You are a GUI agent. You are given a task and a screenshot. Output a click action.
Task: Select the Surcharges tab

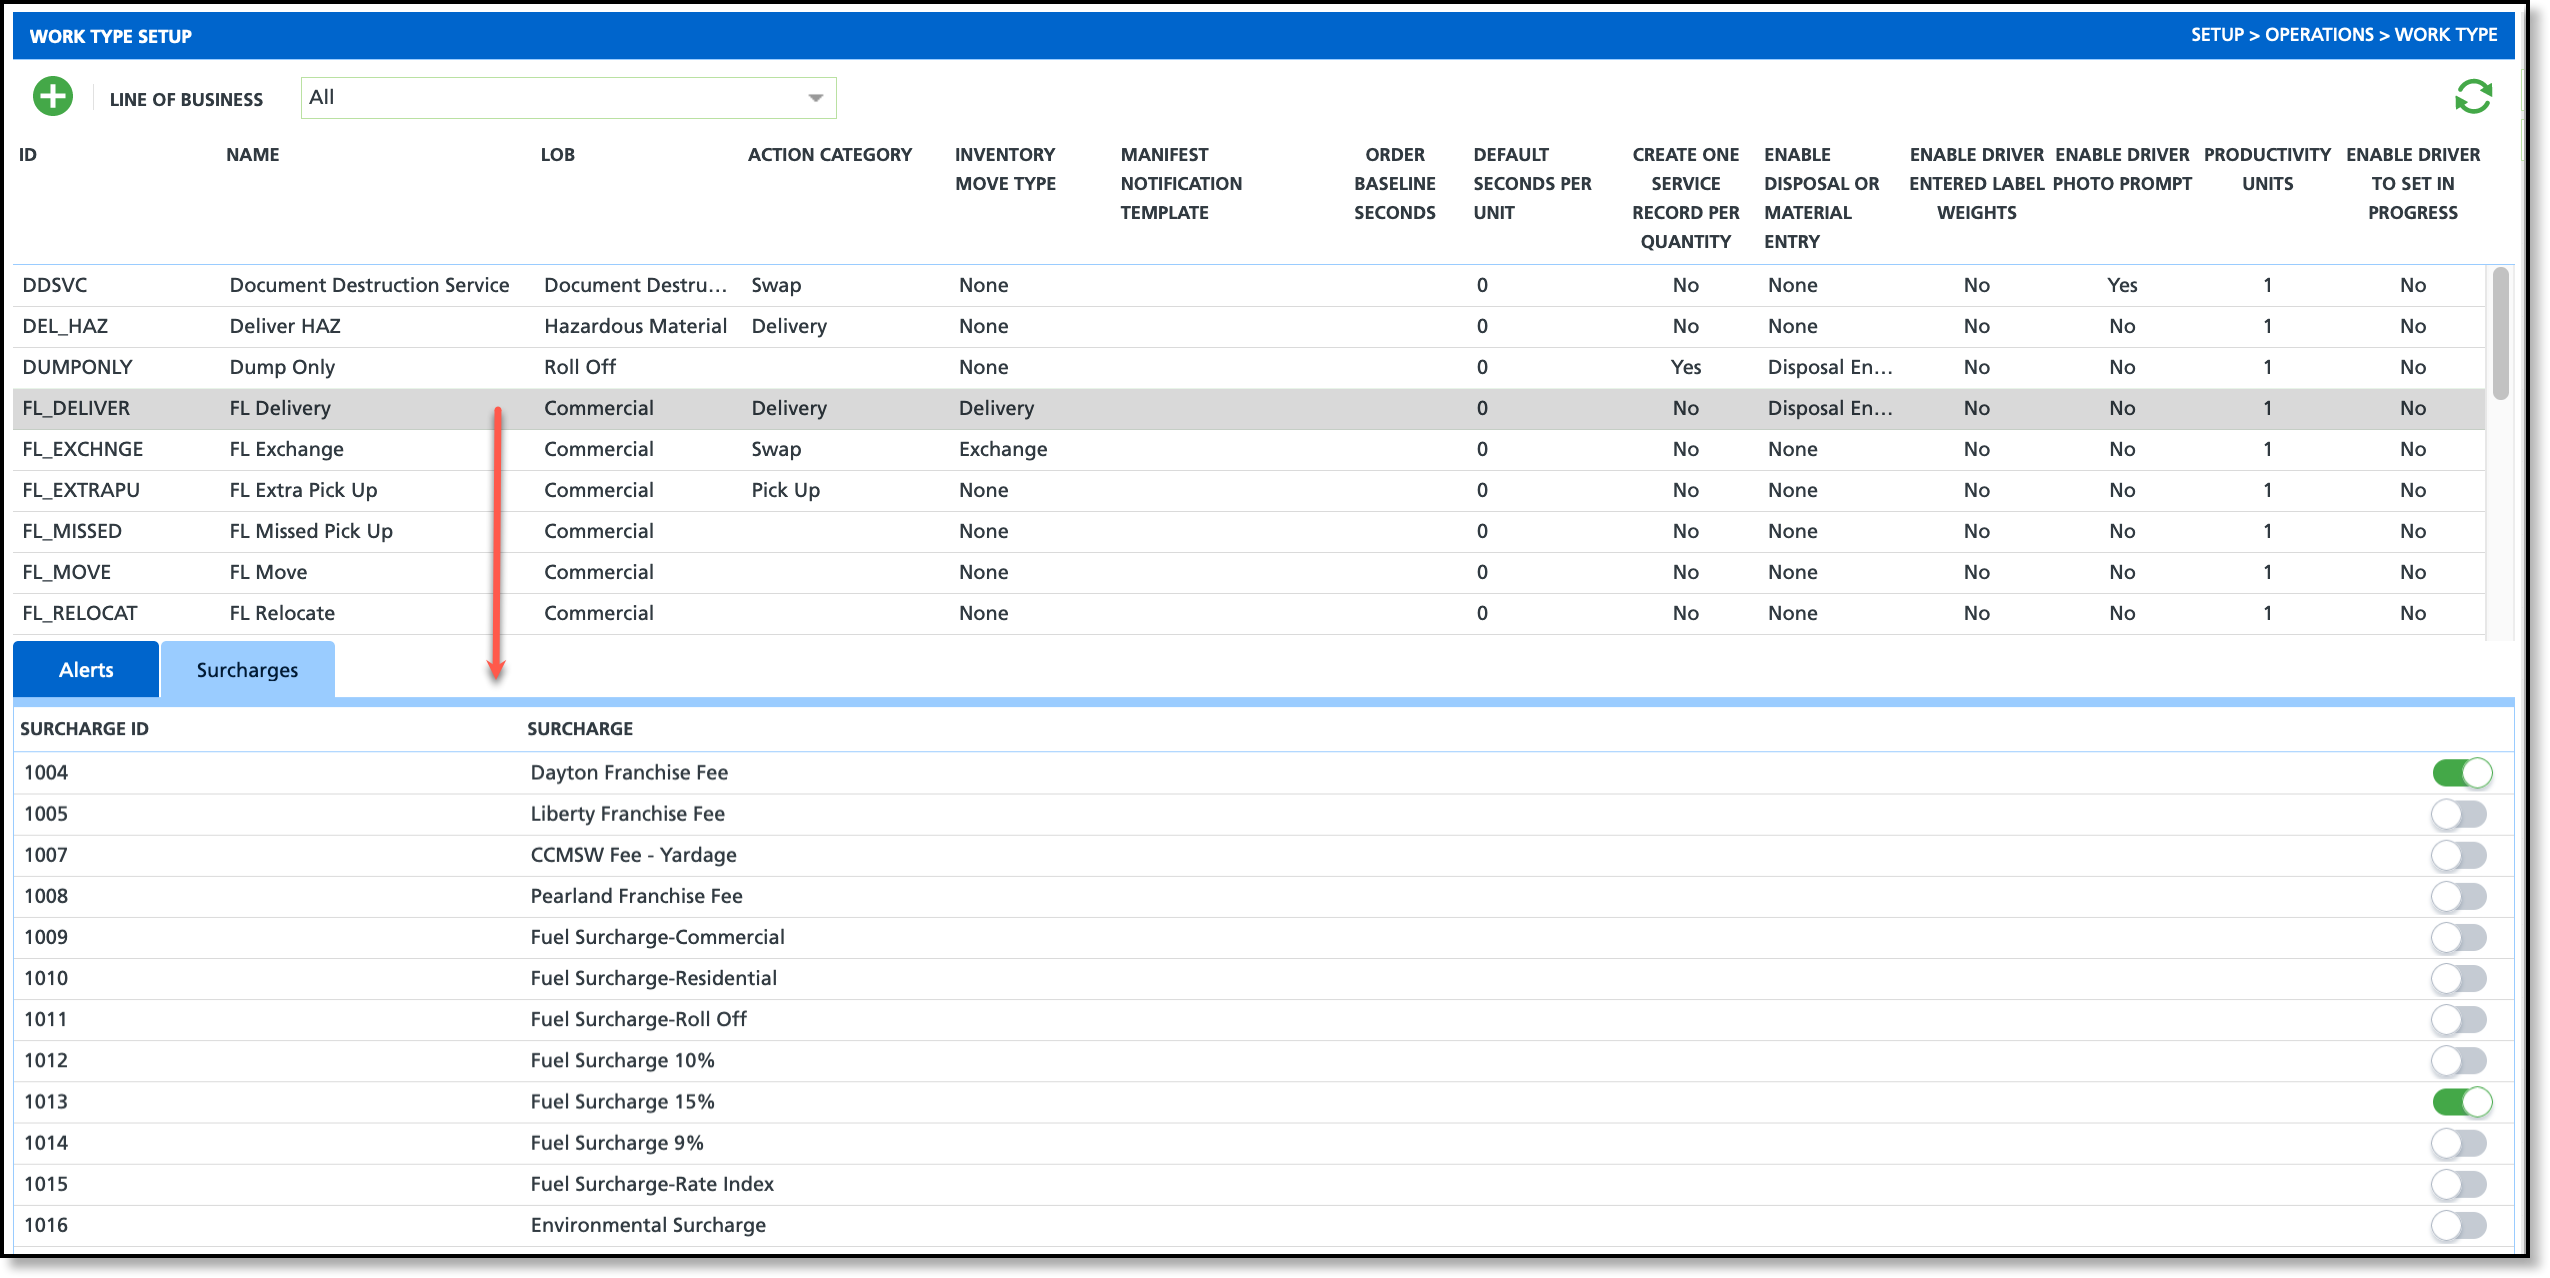(247, 670)
